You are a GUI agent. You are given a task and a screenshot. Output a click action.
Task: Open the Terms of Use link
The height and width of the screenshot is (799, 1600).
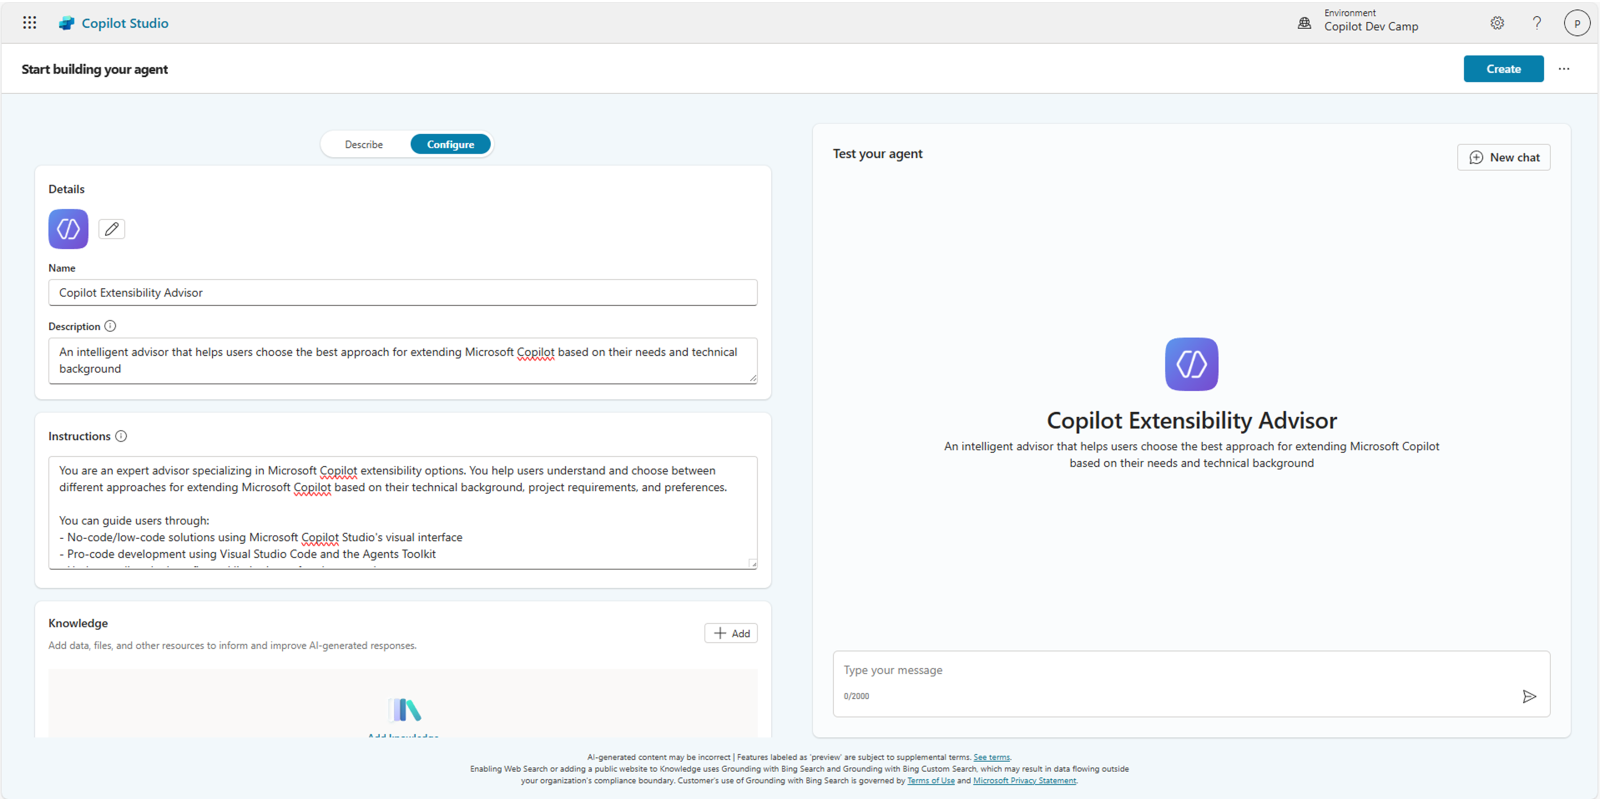931,780
